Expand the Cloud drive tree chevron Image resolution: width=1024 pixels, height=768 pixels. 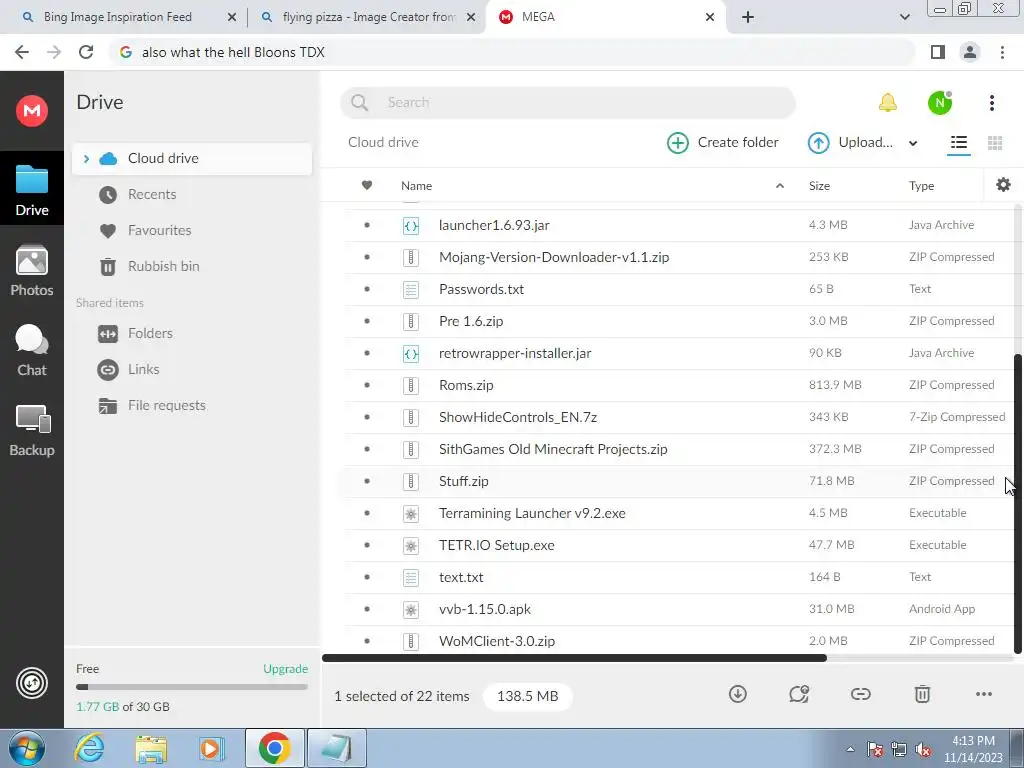[86, 159]
